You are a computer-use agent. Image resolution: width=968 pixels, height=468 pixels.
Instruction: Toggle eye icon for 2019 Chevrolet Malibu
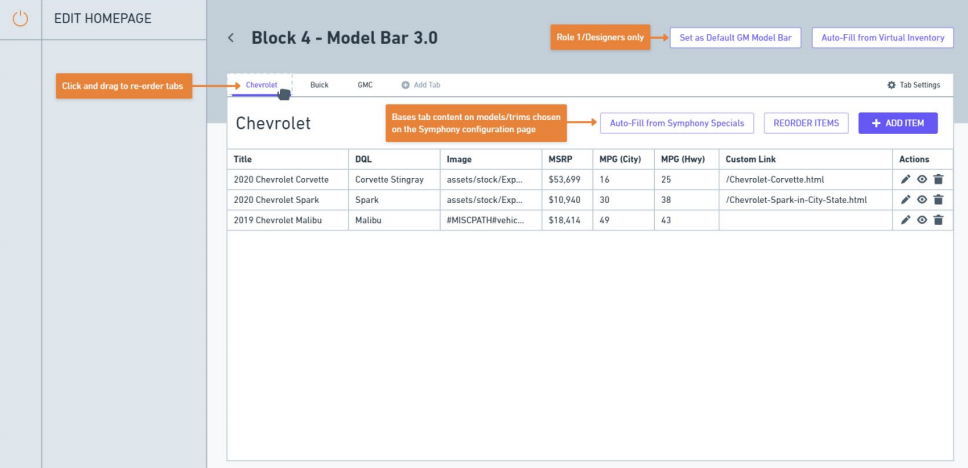(x=921, y=220)
